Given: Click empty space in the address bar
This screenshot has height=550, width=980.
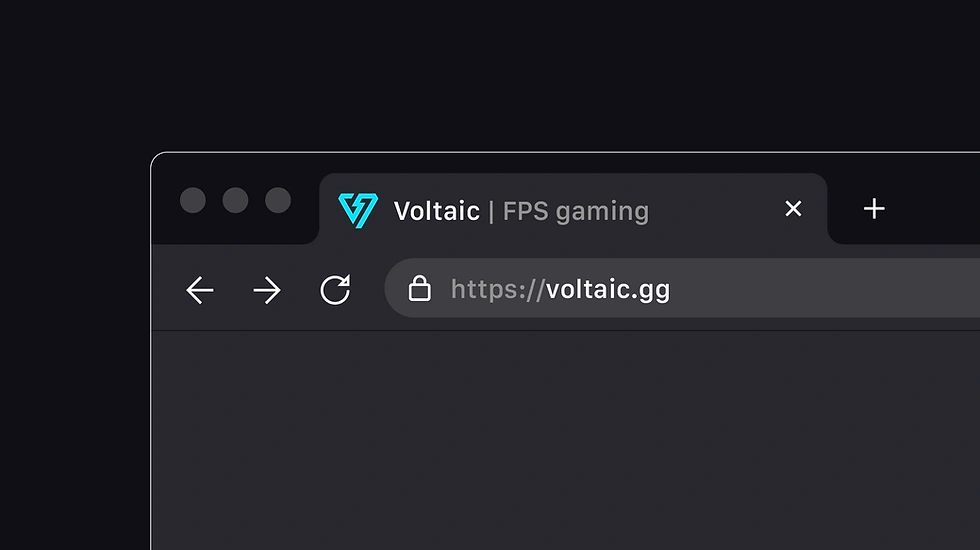Looking at the screenshot, I should click(830, 290).
